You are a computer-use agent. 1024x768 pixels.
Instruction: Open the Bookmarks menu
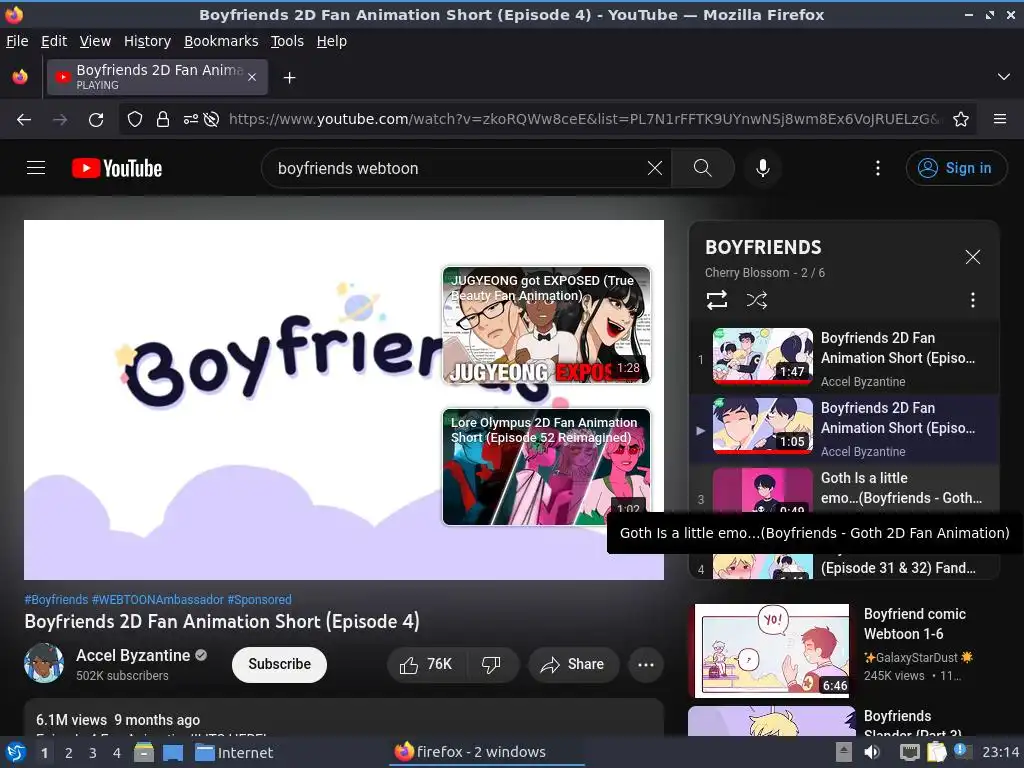[221, 41]
